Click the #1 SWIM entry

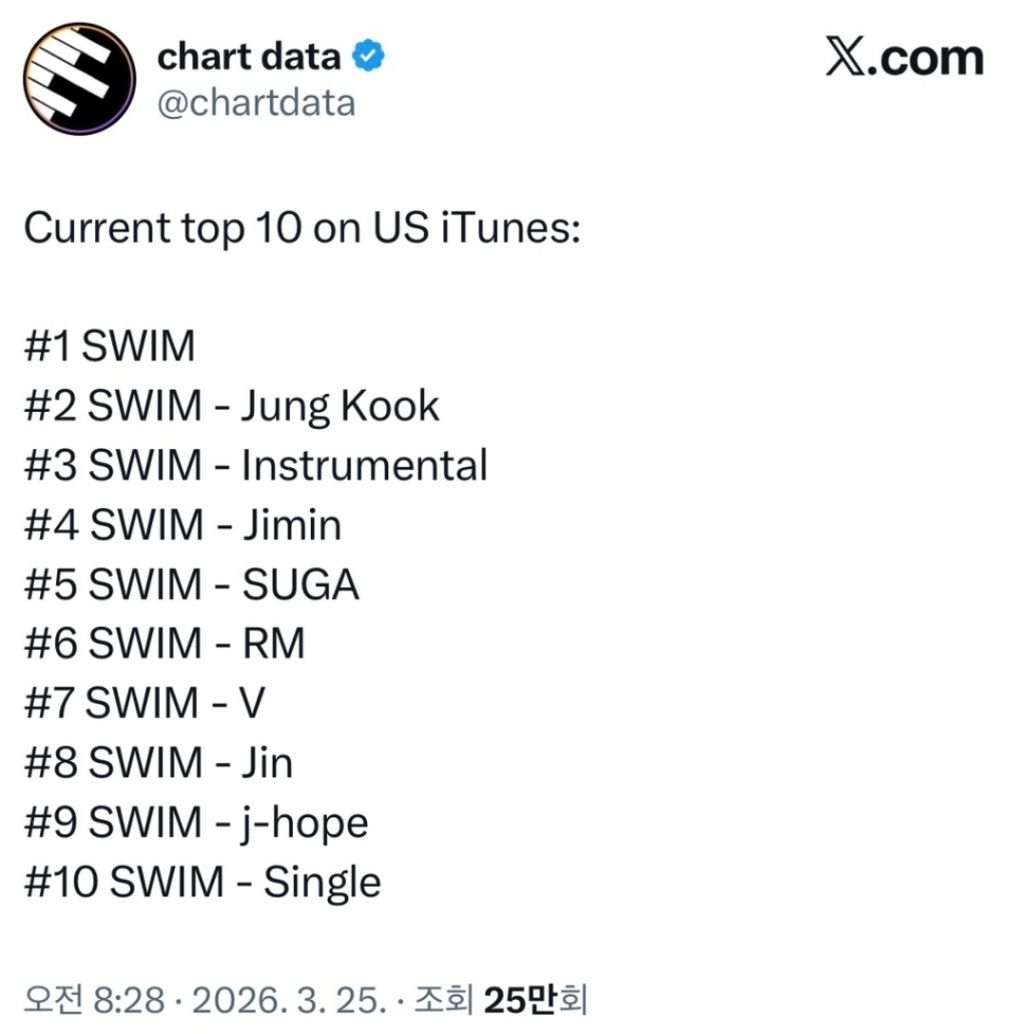(109, 346)
